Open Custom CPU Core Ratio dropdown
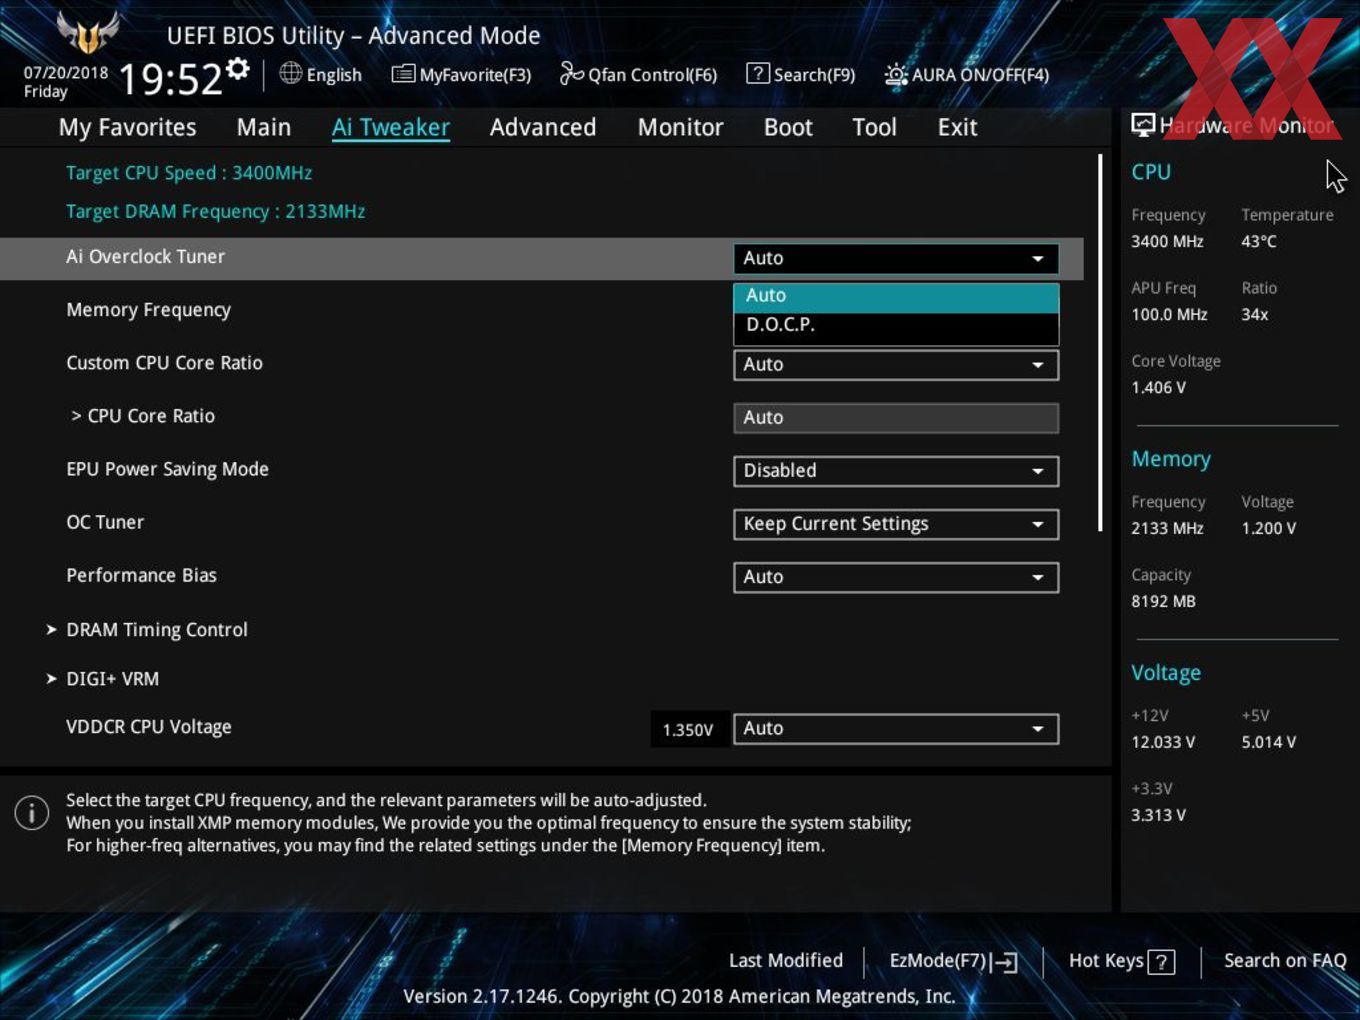This screenshot has height=1020, width=1360. (896, 365)
